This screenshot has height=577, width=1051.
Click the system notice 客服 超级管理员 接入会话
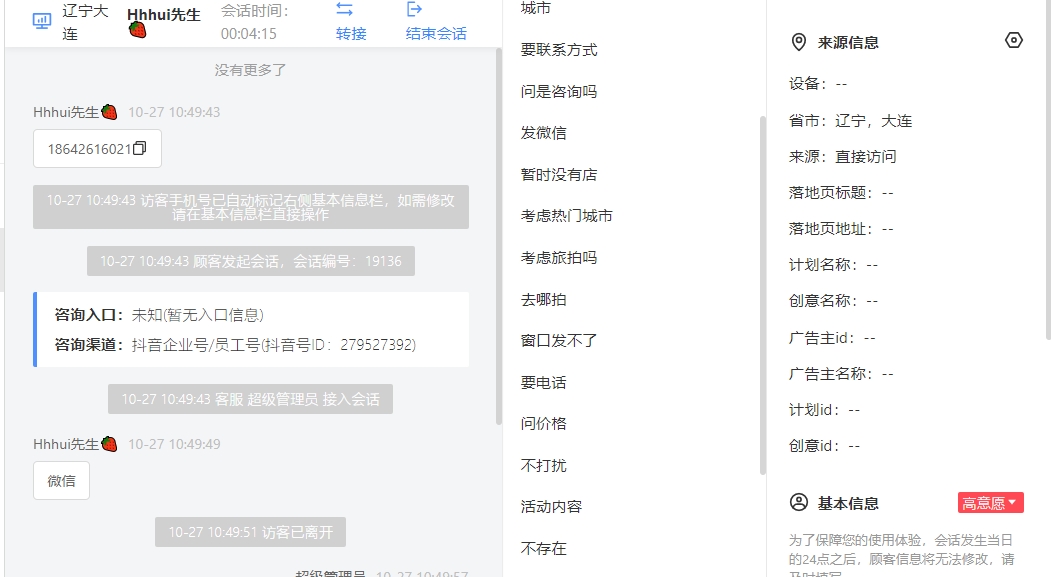point(250,399)
